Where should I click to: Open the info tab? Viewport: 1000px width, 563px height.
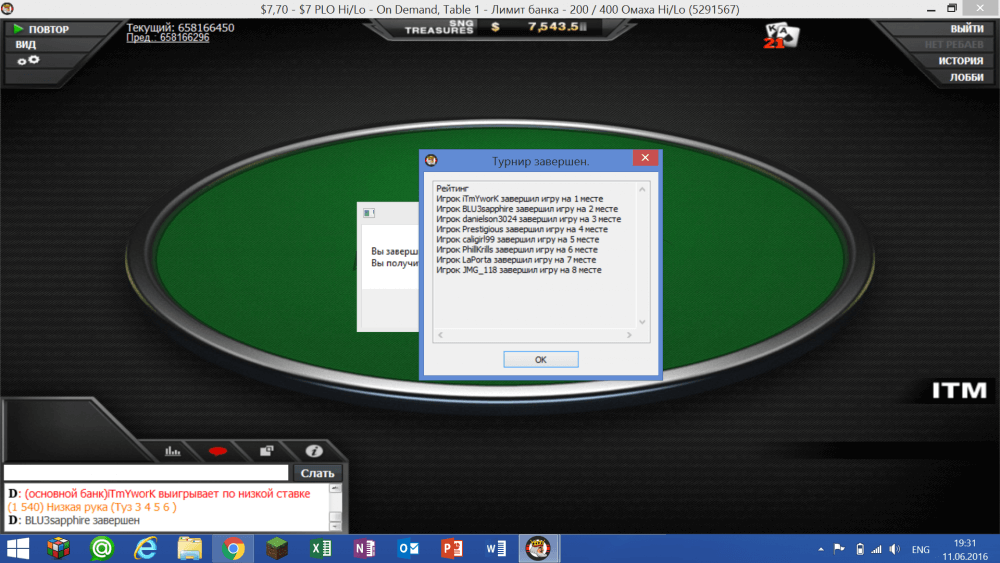coord(314,451)
